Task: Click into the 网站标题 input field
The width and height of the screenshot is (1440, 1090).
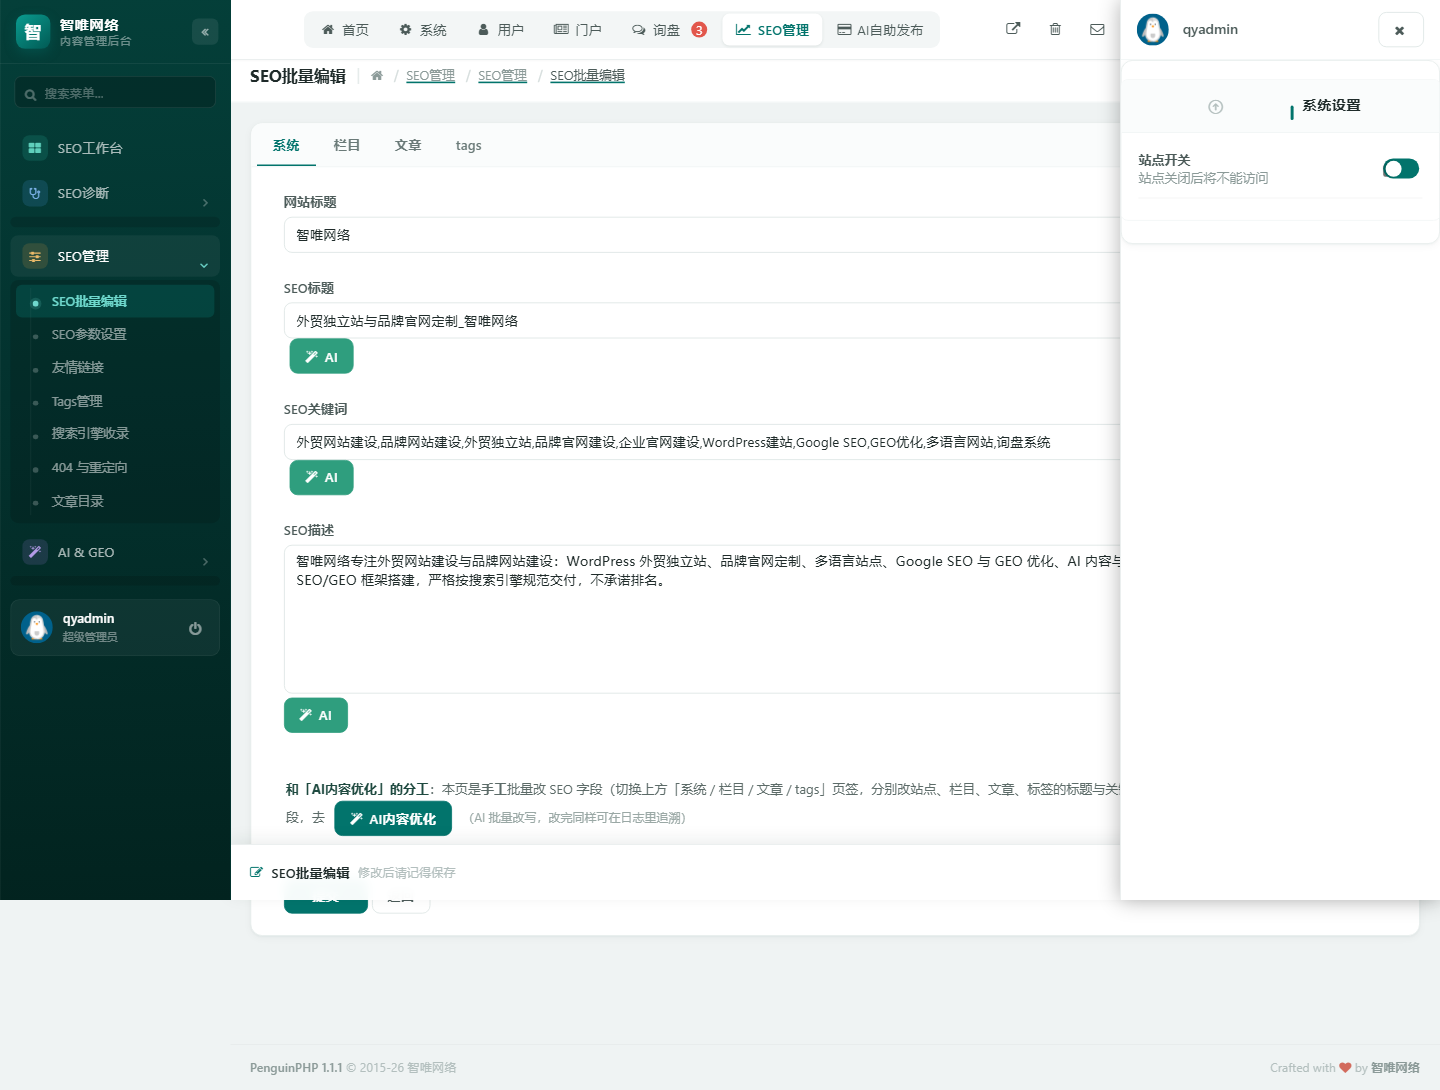Action: point(702,235)
